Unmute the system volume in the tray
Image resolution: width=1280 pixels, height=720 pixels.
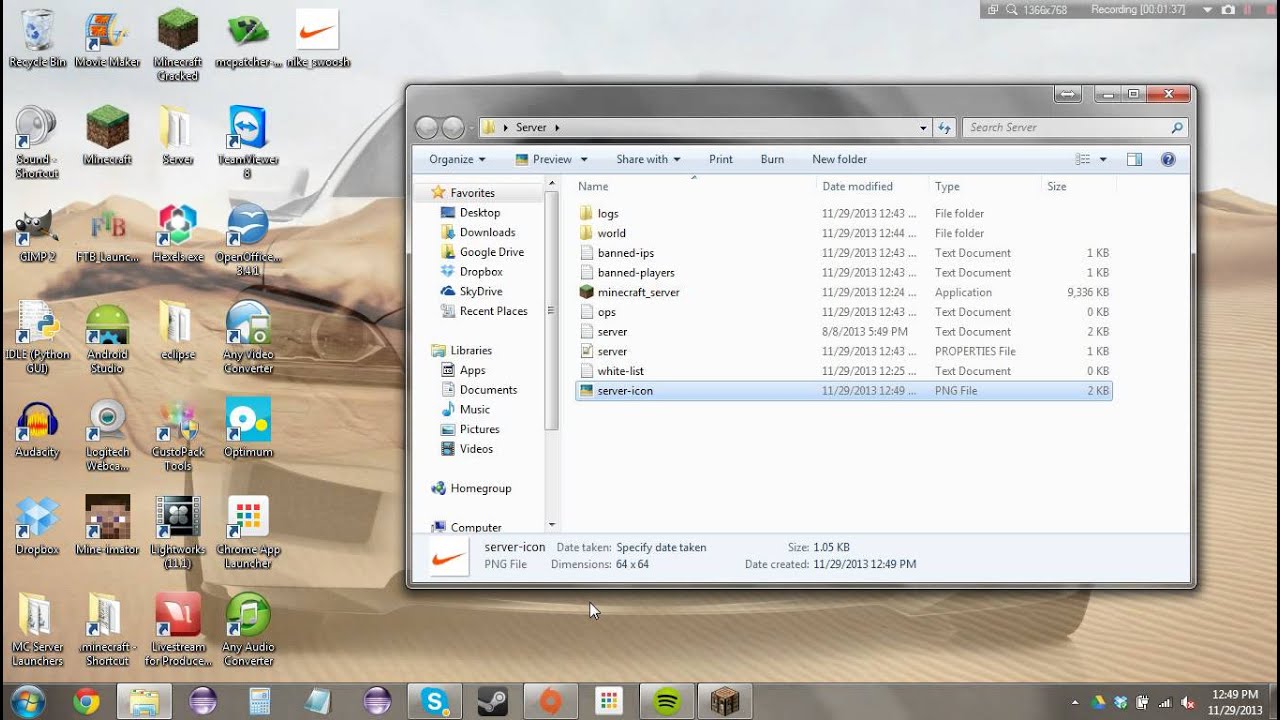1186,701
